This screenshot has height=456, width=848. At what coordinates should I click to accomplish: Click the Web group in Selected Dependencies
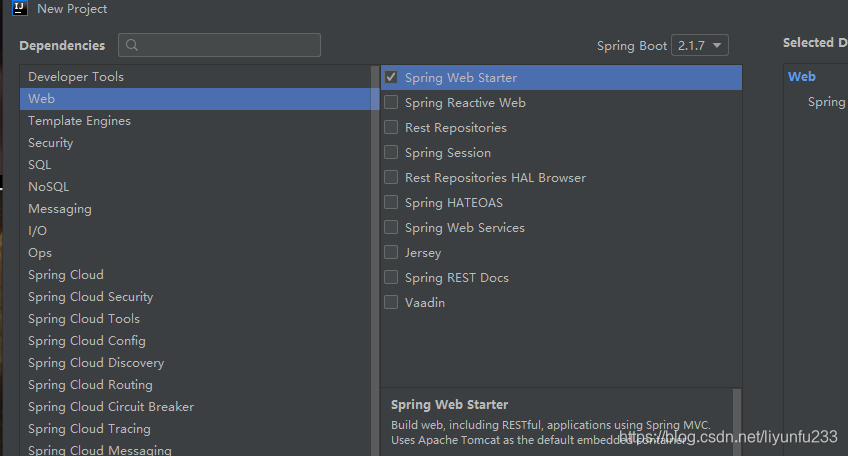click(801, 77)
